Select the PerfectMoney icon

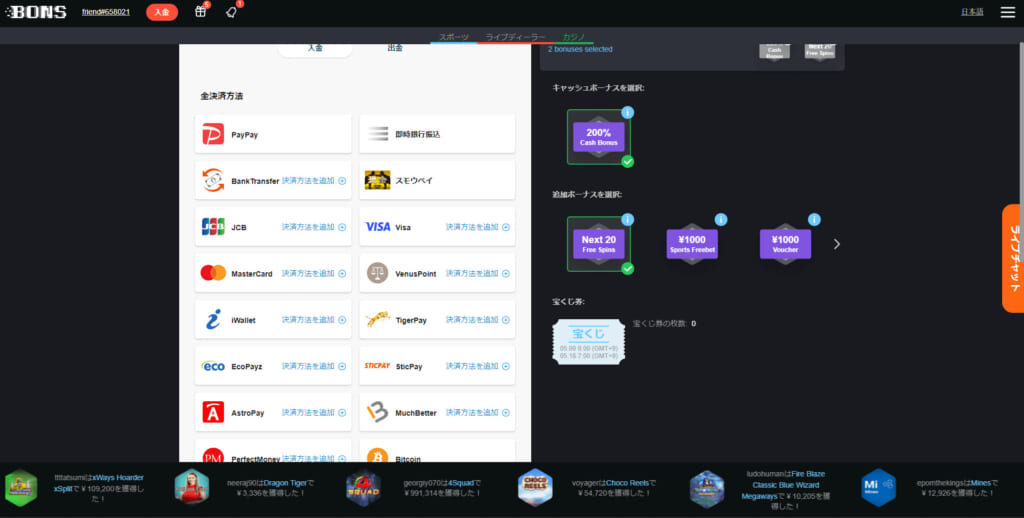coord(213,457)
